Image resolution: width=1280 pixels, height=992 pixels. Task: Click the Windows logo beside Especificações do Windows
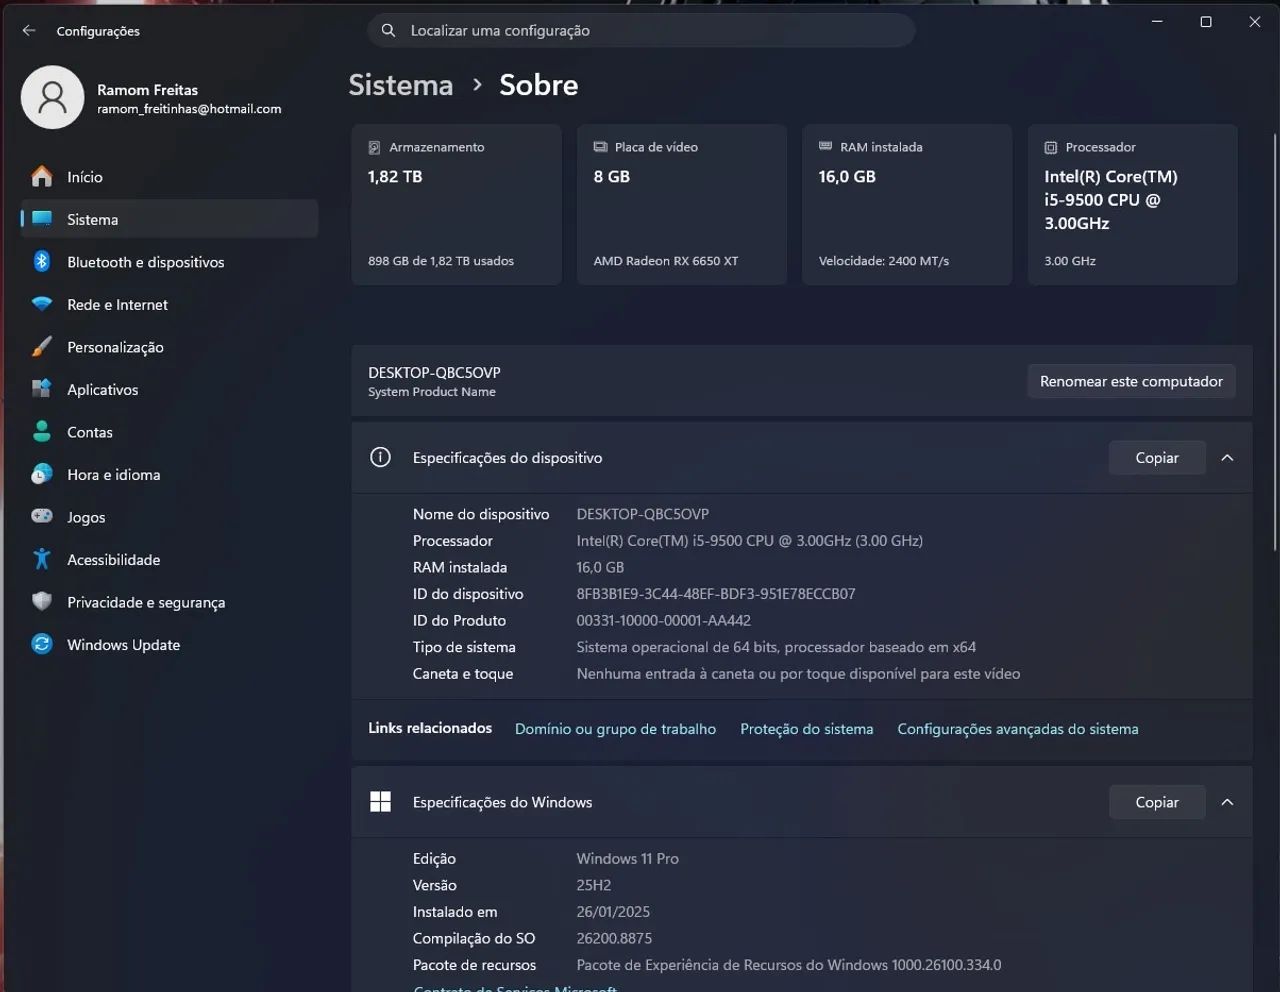380,802
